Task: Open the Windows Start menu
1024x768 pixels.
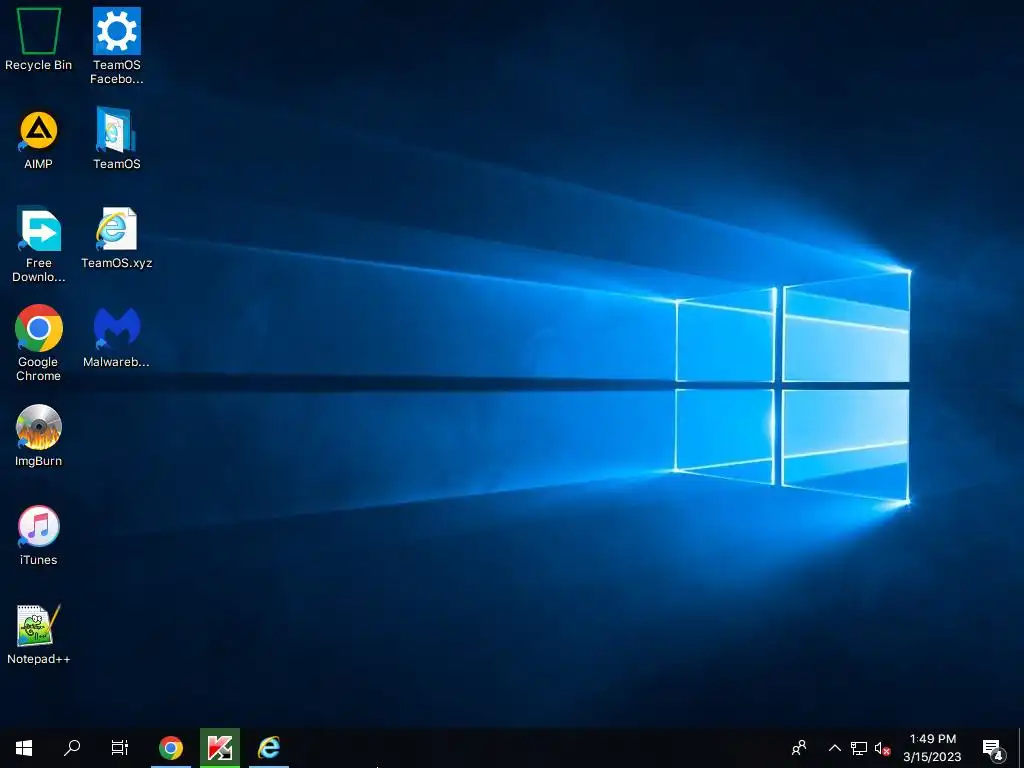Action: (24, 748)
